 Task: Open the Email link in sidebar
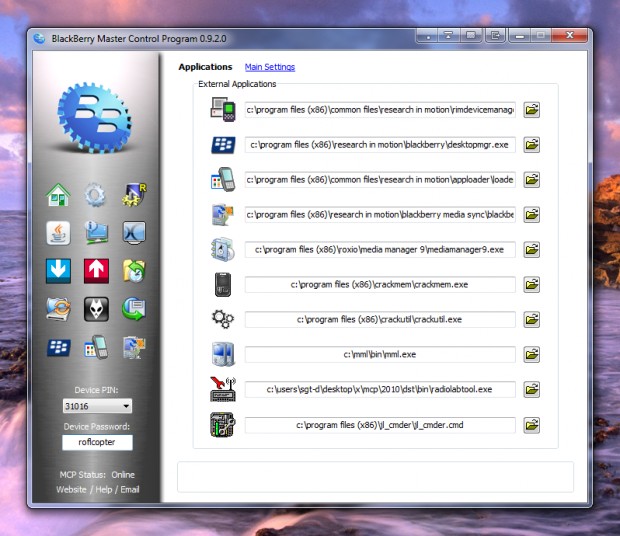(x=130, y=489)
